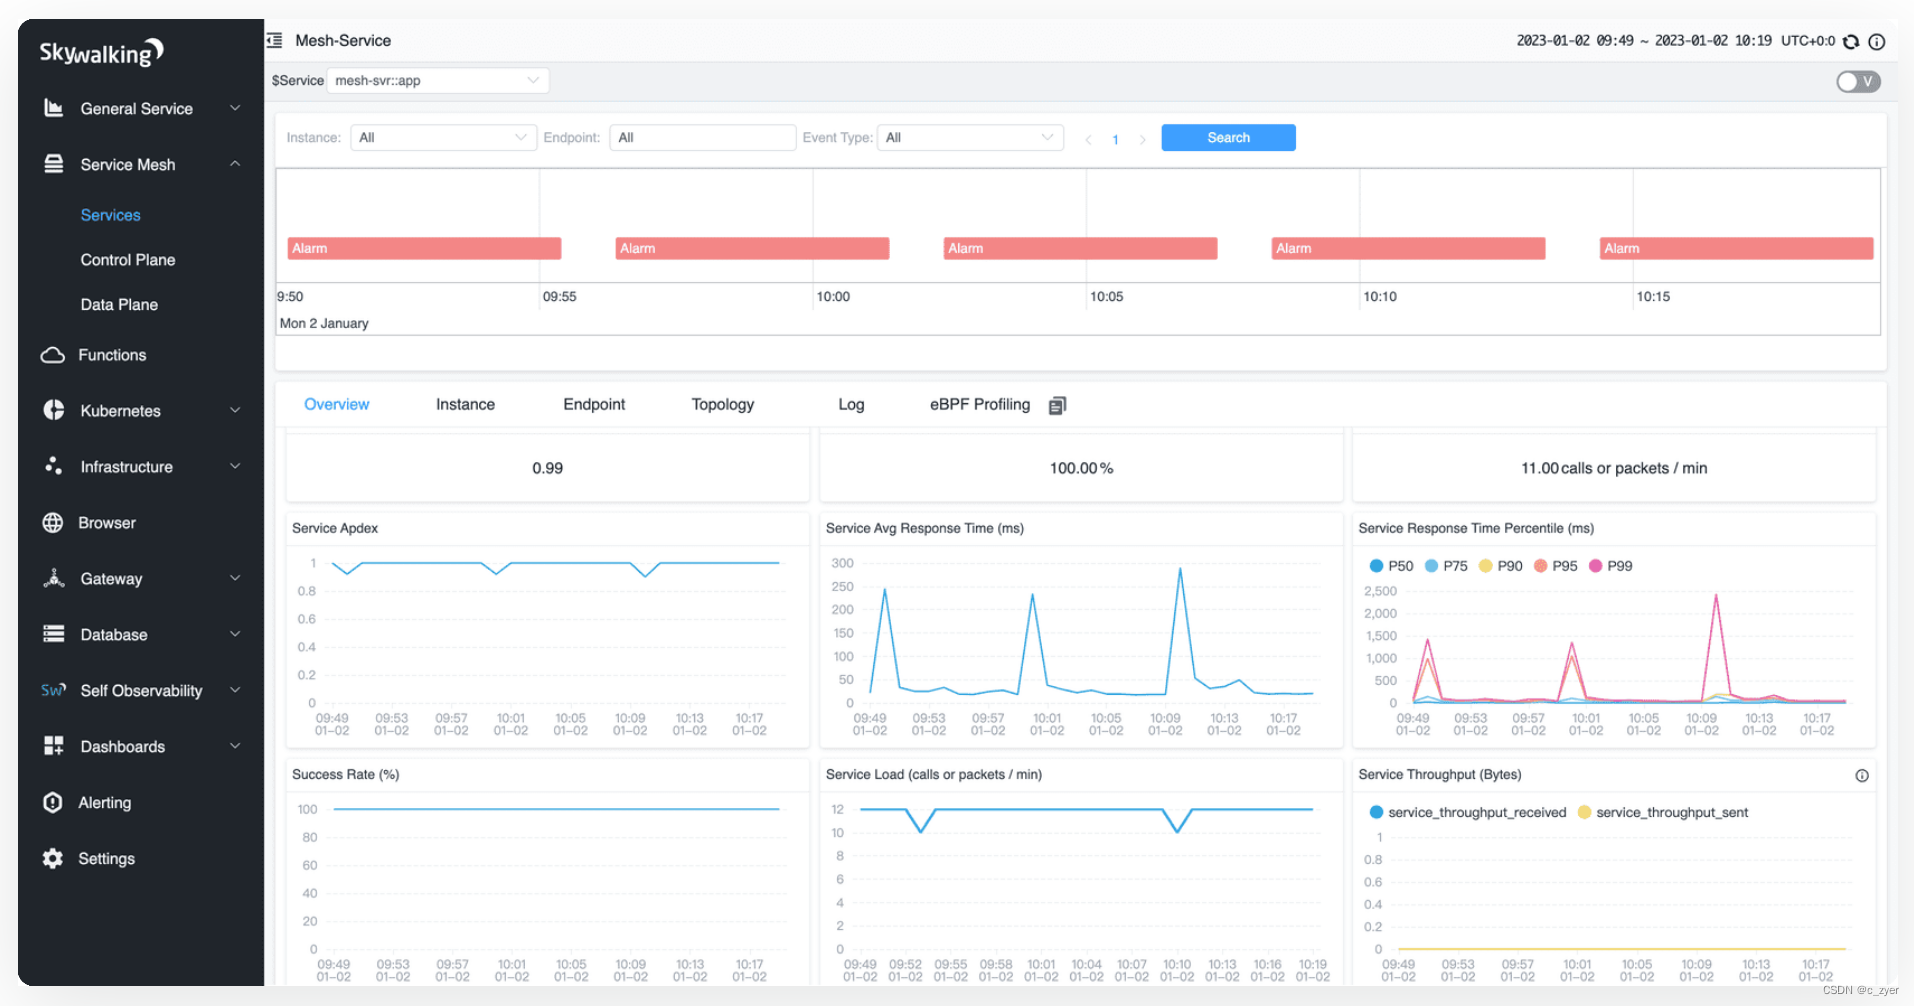Viewport: 1914px width, 1006px height.
Task: Expand Database chevron
Action: [235, 634]
